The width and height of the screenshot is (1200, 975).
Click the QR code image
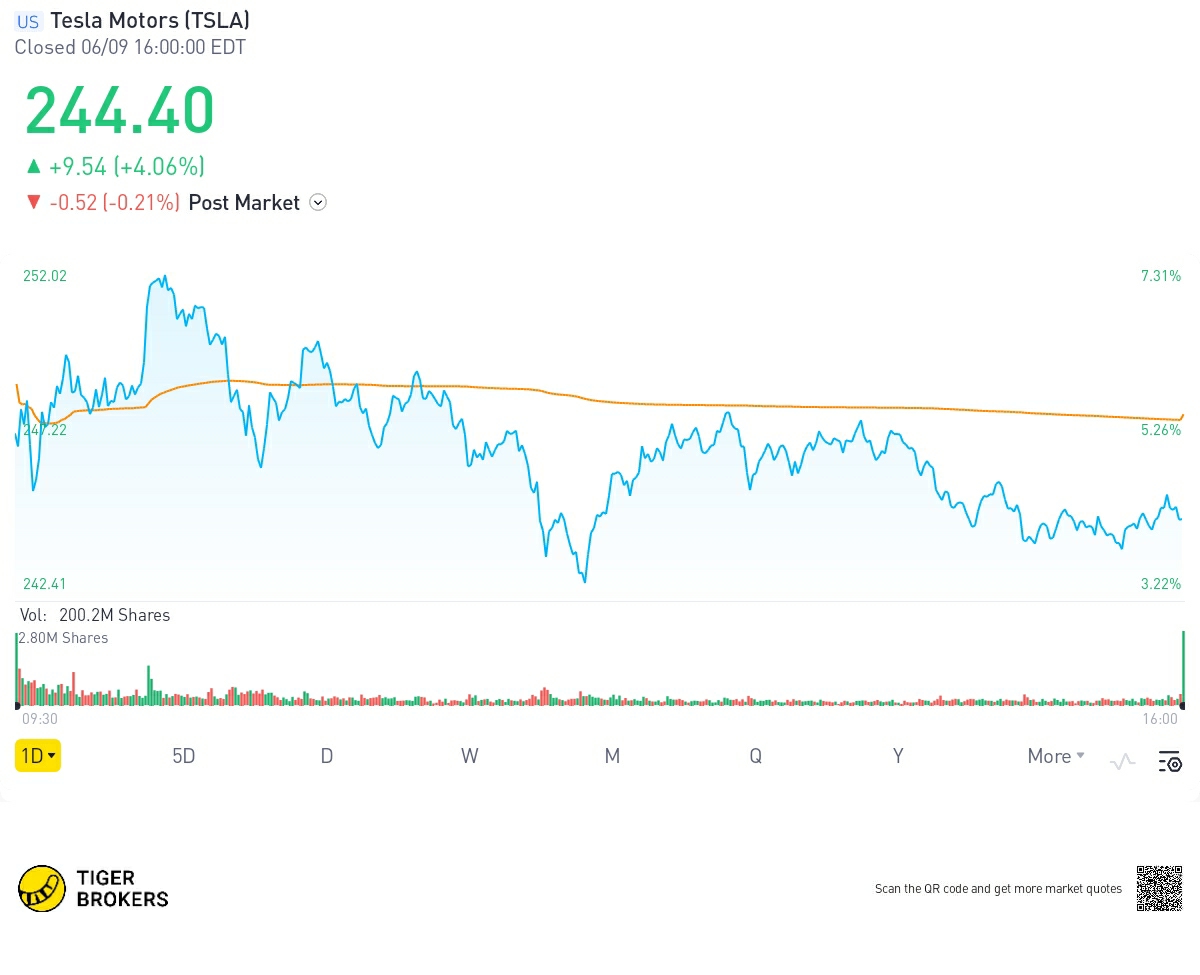pos(1159,888)
